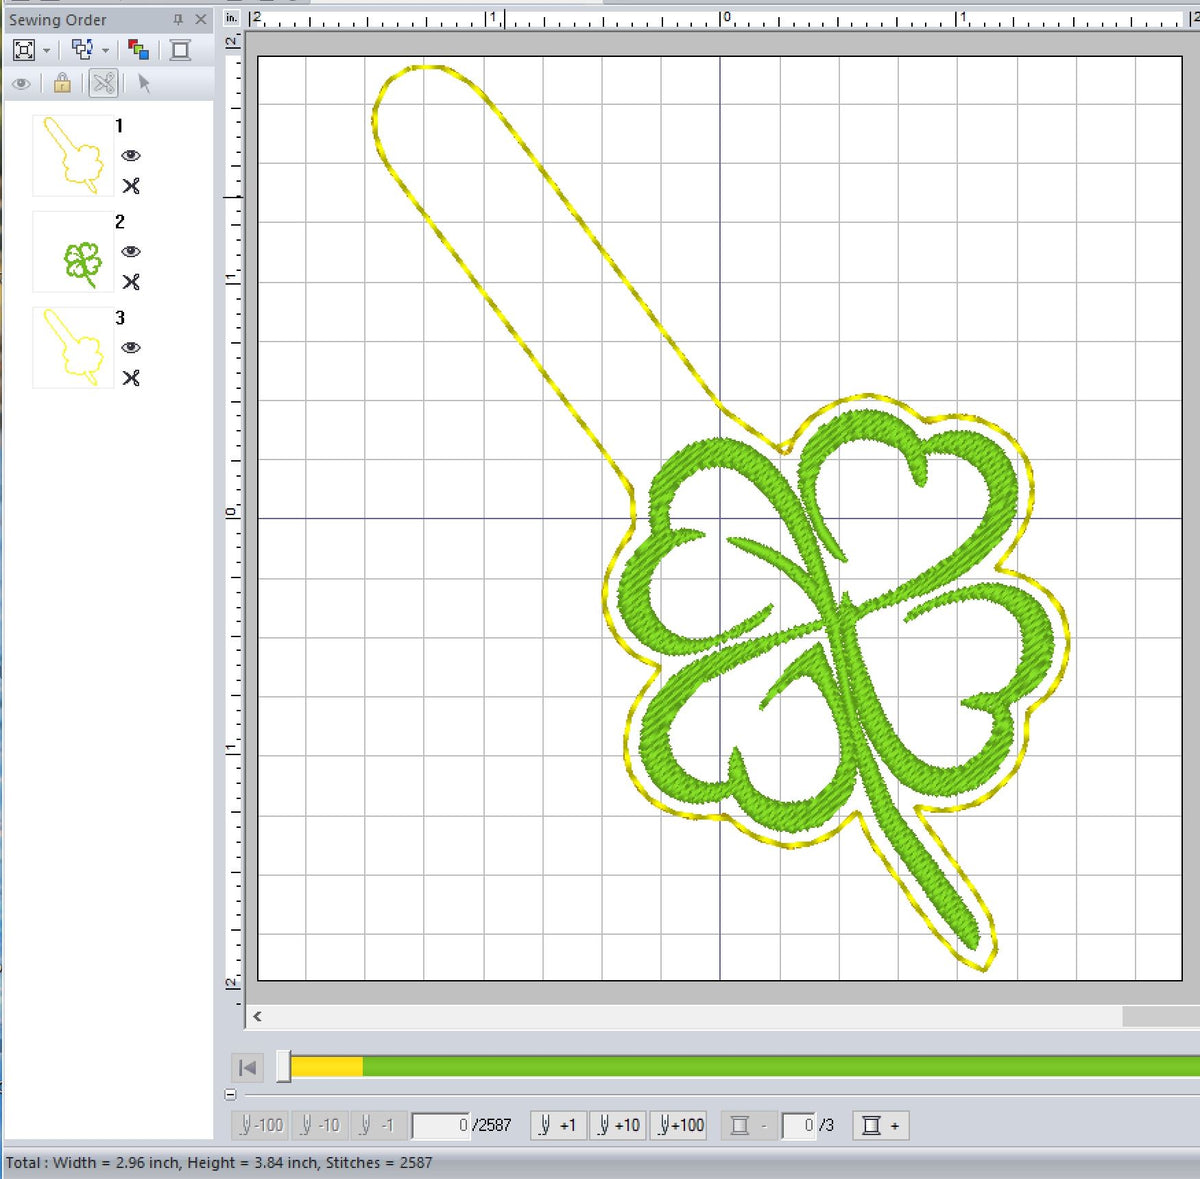Toggle scissors trim icon for step 1
Screen dimensions: 1200x1179
[x=131, y=186]
